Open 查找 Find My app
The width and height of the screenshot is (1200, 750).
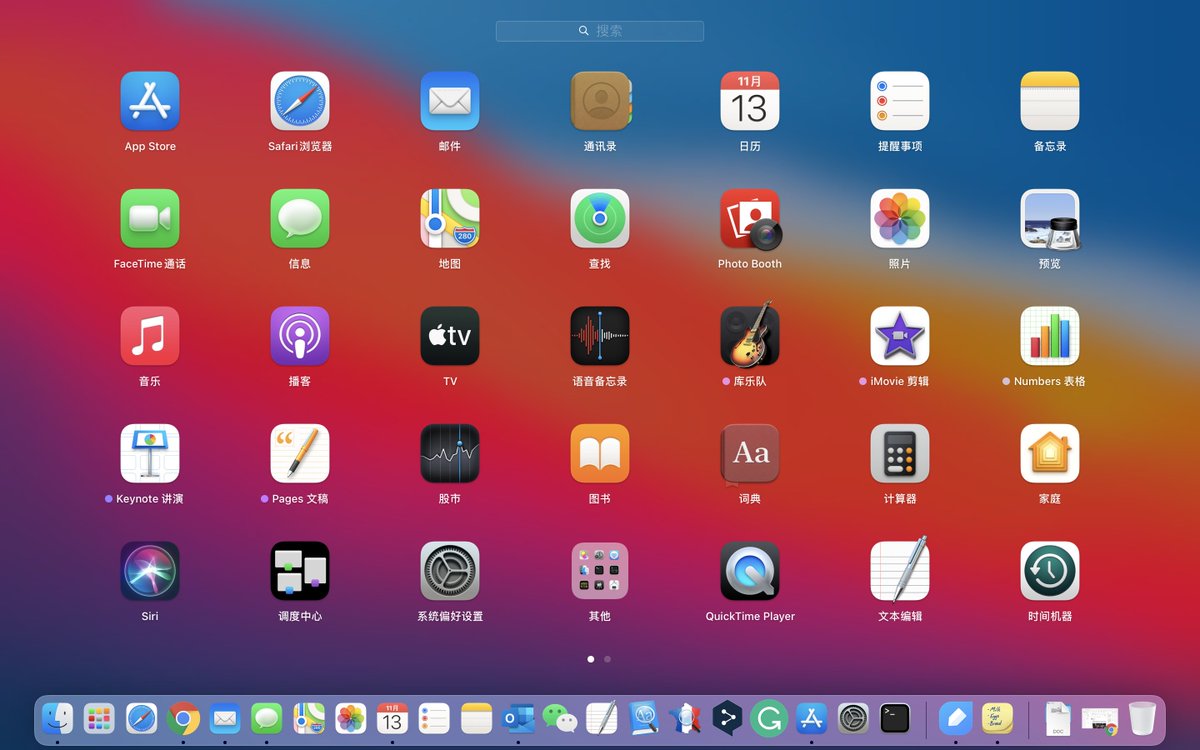[x=600, y=218]
